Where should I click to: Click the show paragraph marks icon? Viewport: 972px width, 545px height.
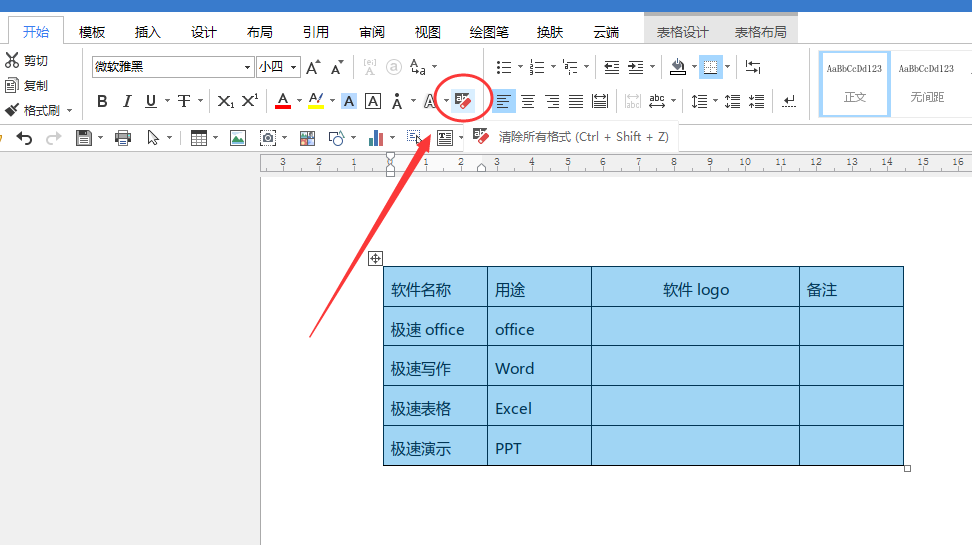pos(789,101)
